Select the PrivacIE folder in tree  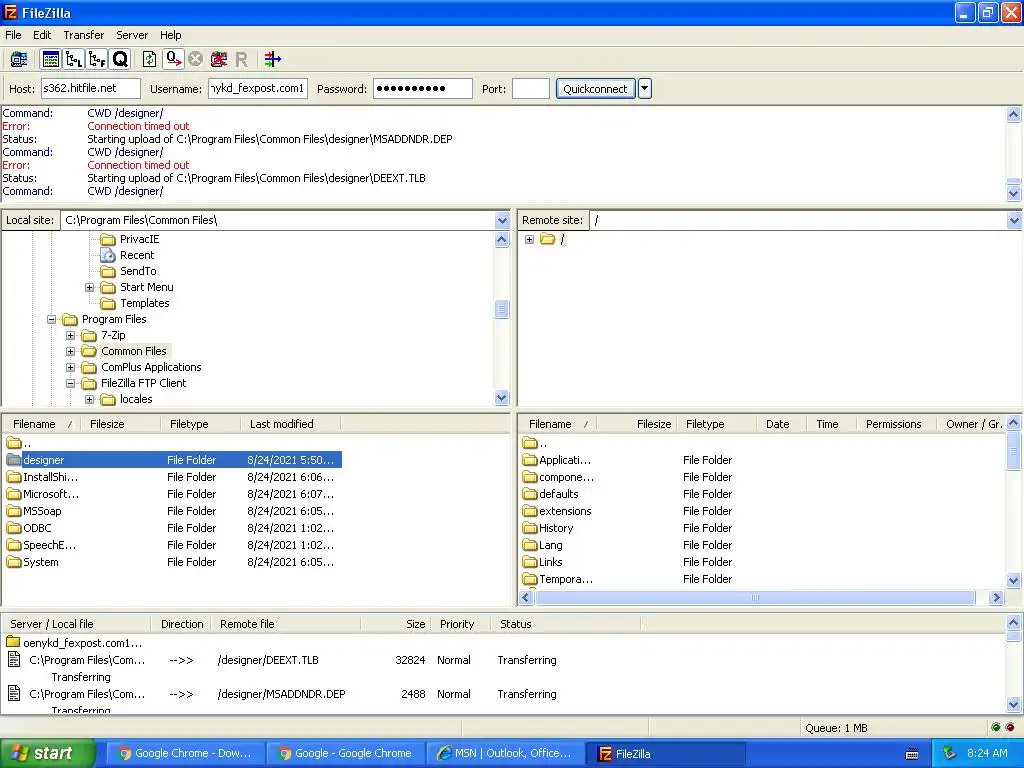(139, 240)
